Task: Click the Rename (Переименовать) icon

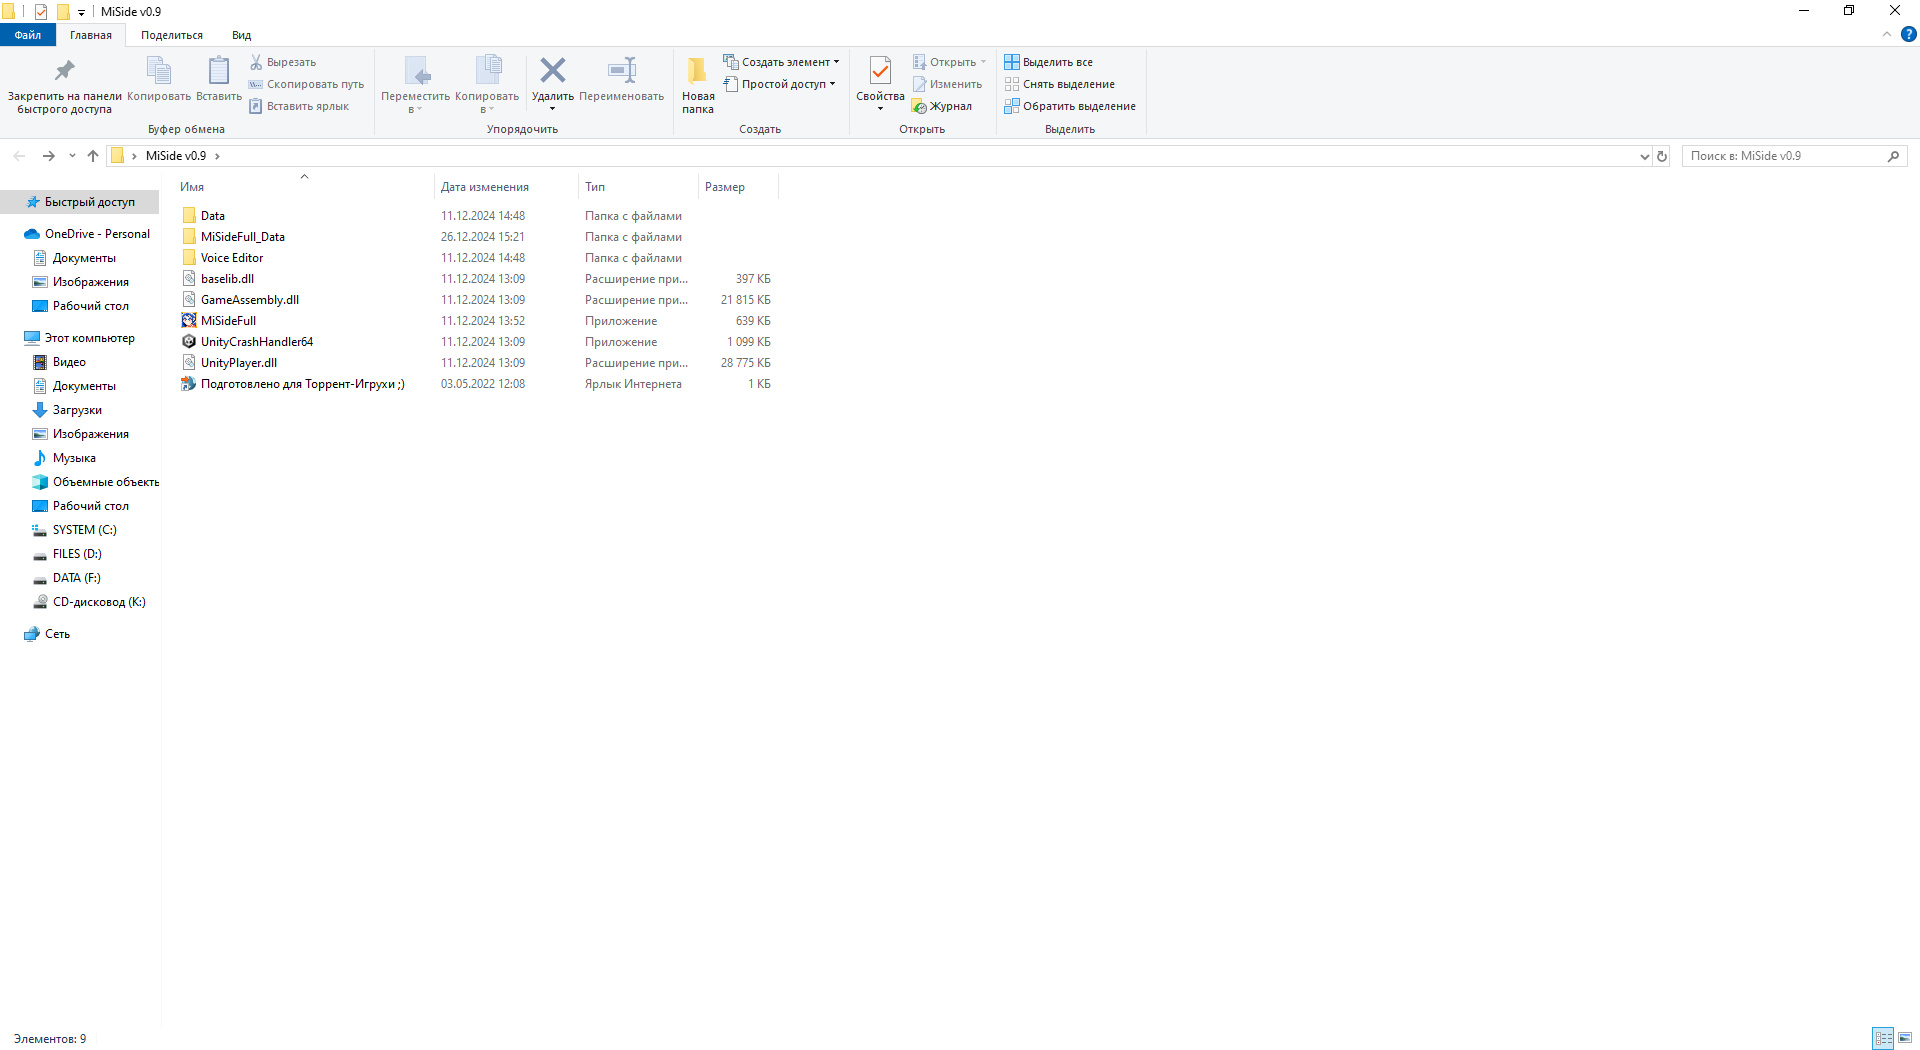Action: (x=621, y=71)
